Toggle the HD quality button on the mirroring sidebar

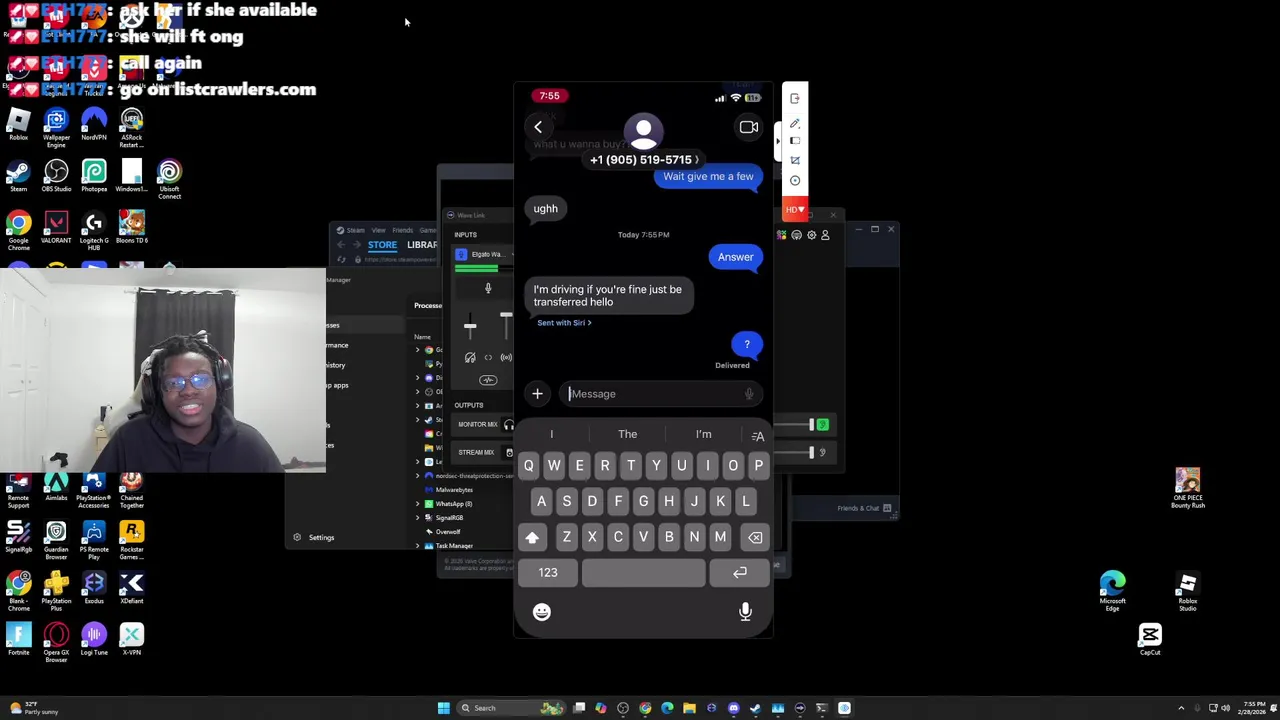point(795,209)
